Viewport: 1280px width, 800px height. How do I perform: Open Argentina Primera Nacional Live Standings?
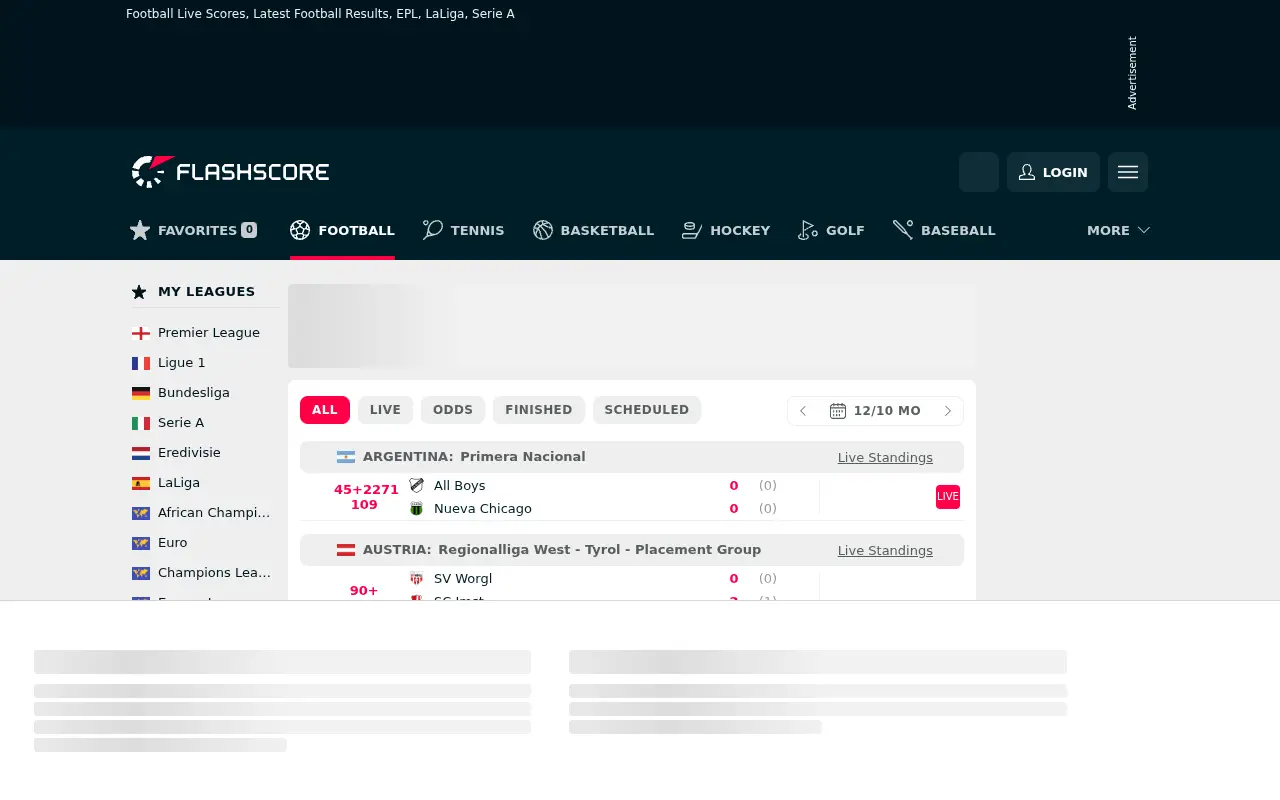click(885, 457)
